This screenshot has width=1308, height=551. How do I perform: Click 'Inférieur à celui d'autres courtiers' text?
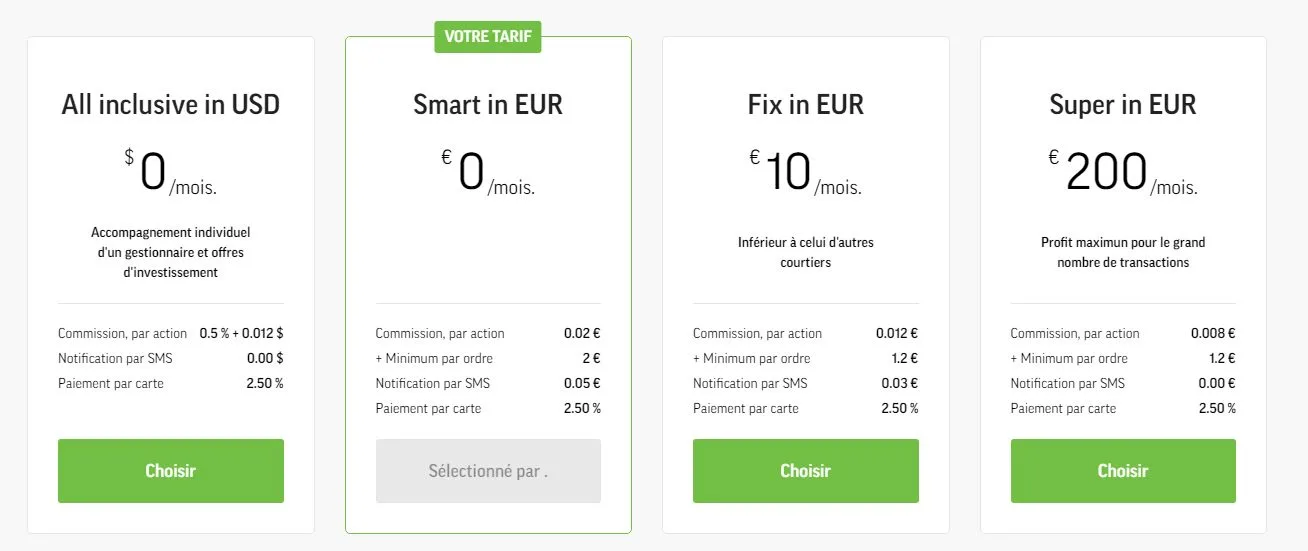click(x=805, y=252)
